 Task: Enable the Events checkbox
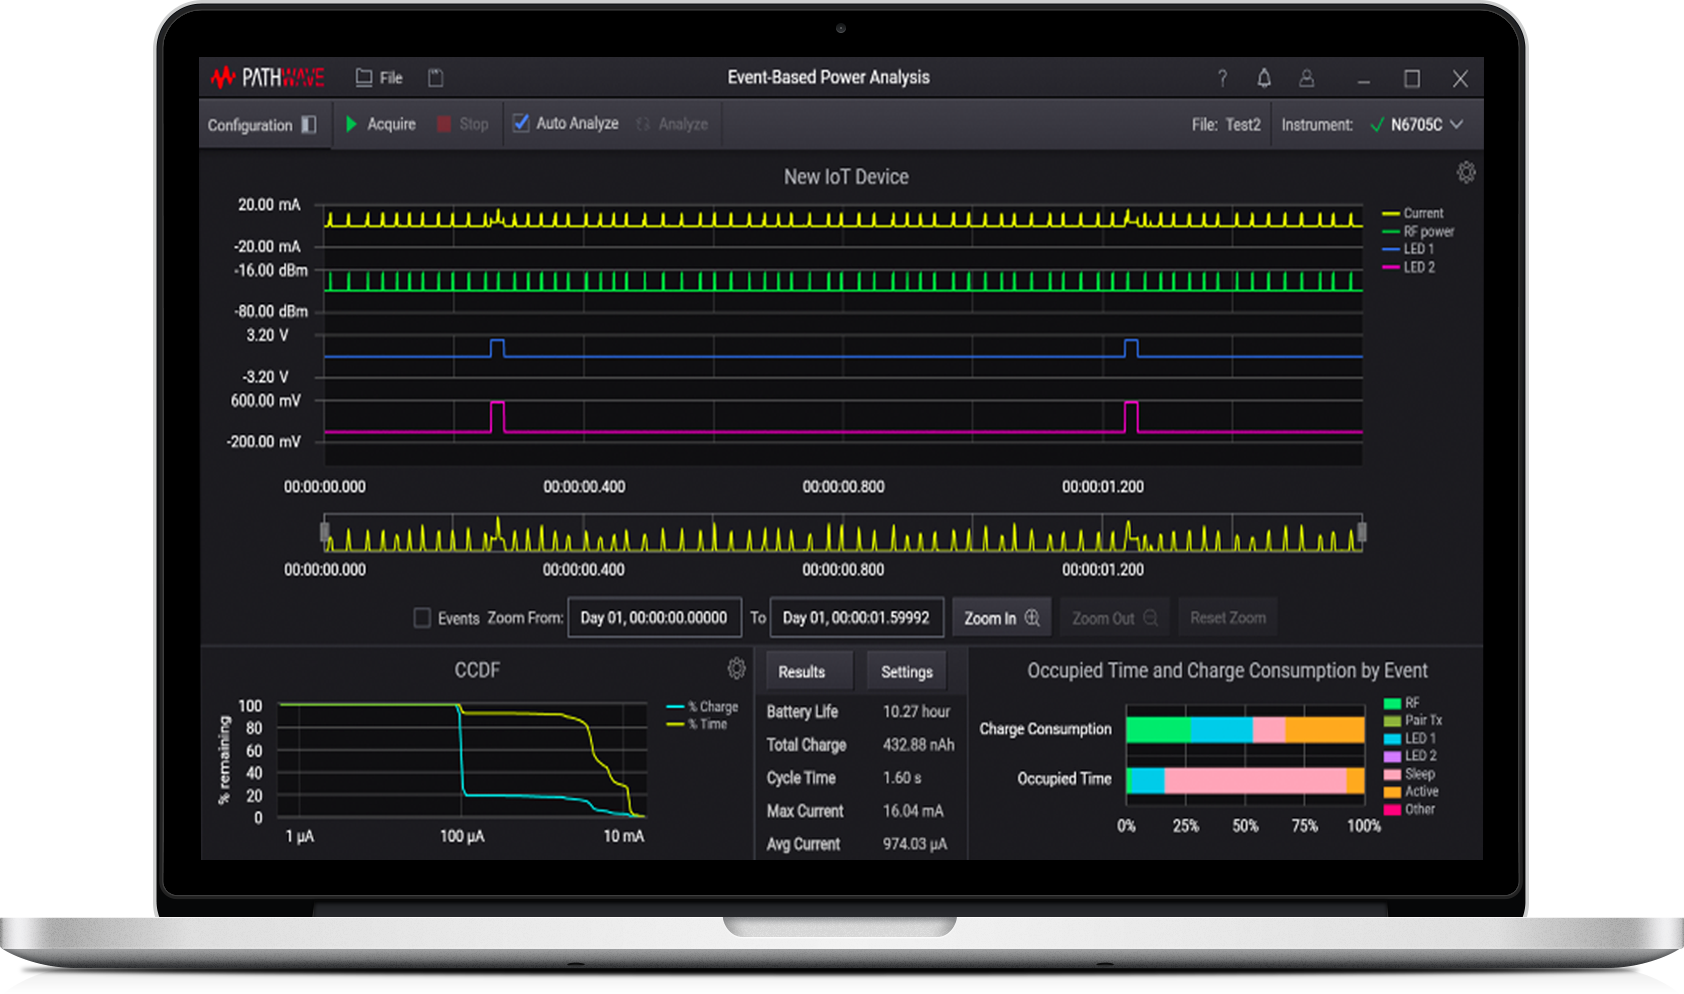coord(423,618)
